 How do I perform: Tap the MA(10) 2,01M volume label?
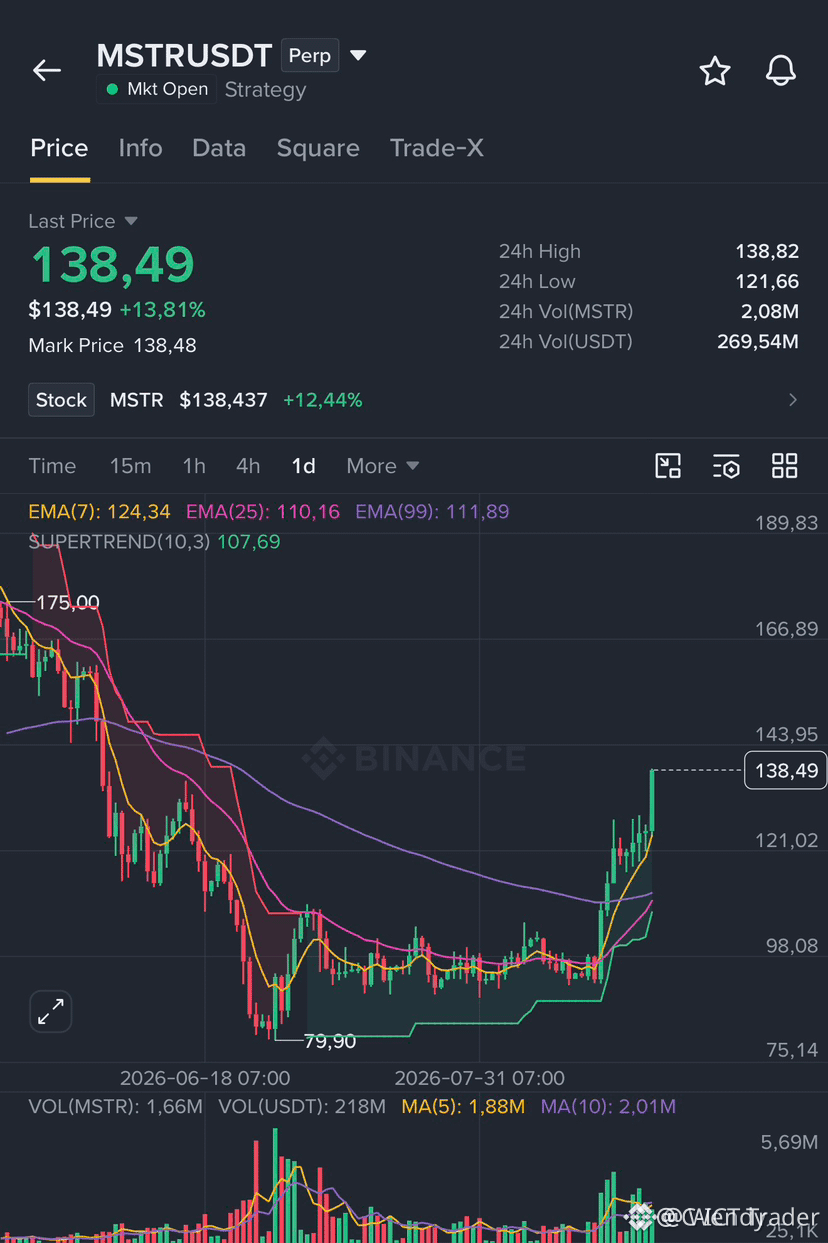coord(608,1107)
